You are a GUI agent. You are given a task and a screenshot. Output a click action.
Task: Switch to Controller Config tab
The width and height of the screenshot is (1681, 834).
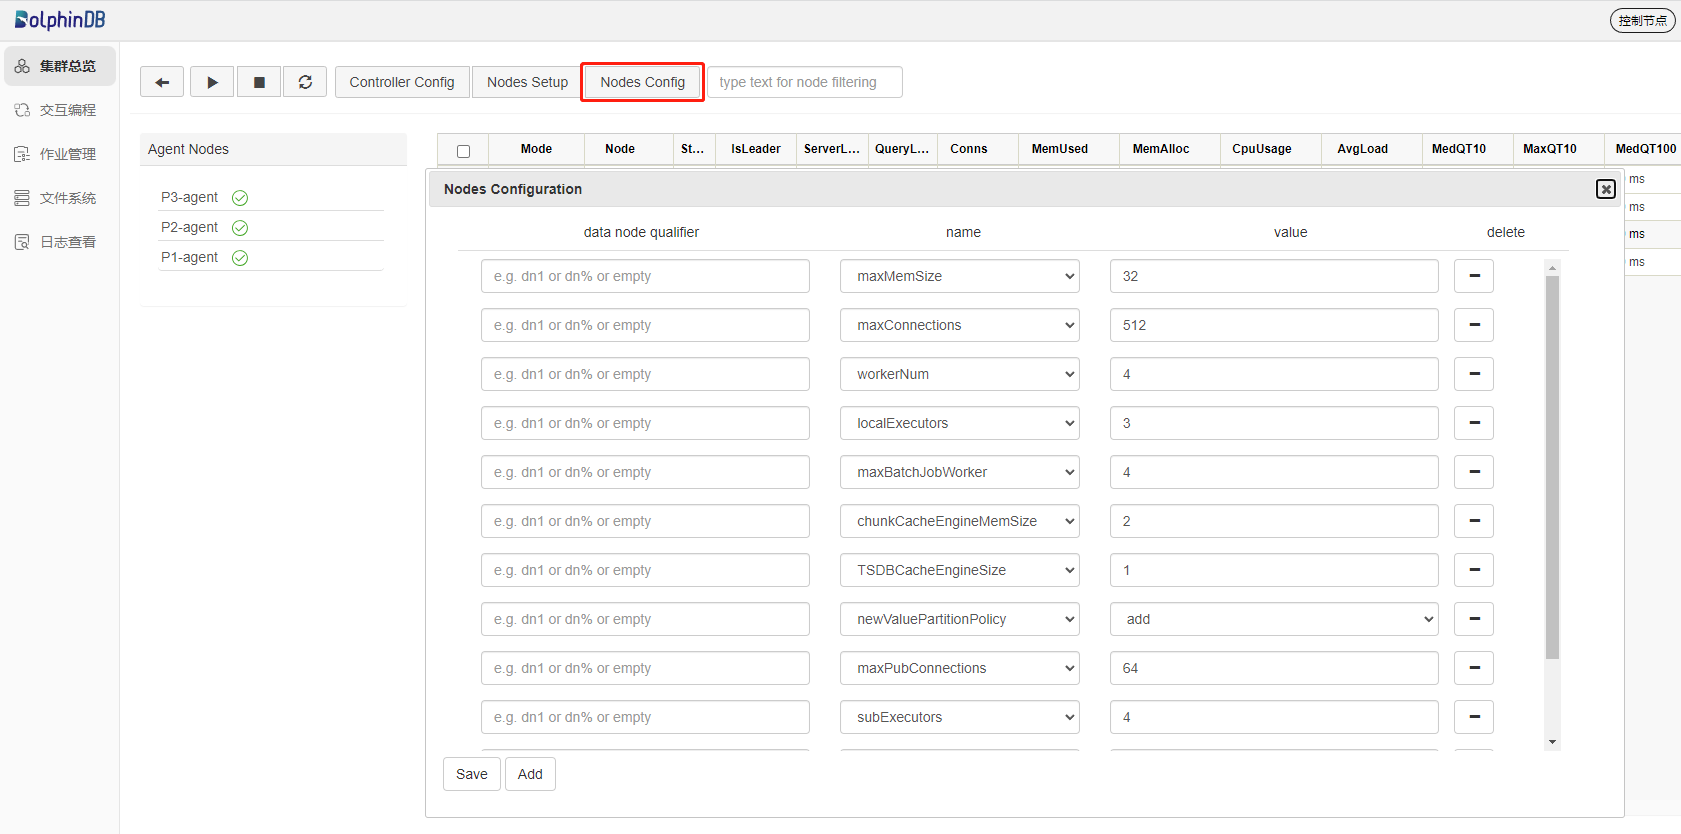pos(401,82)
